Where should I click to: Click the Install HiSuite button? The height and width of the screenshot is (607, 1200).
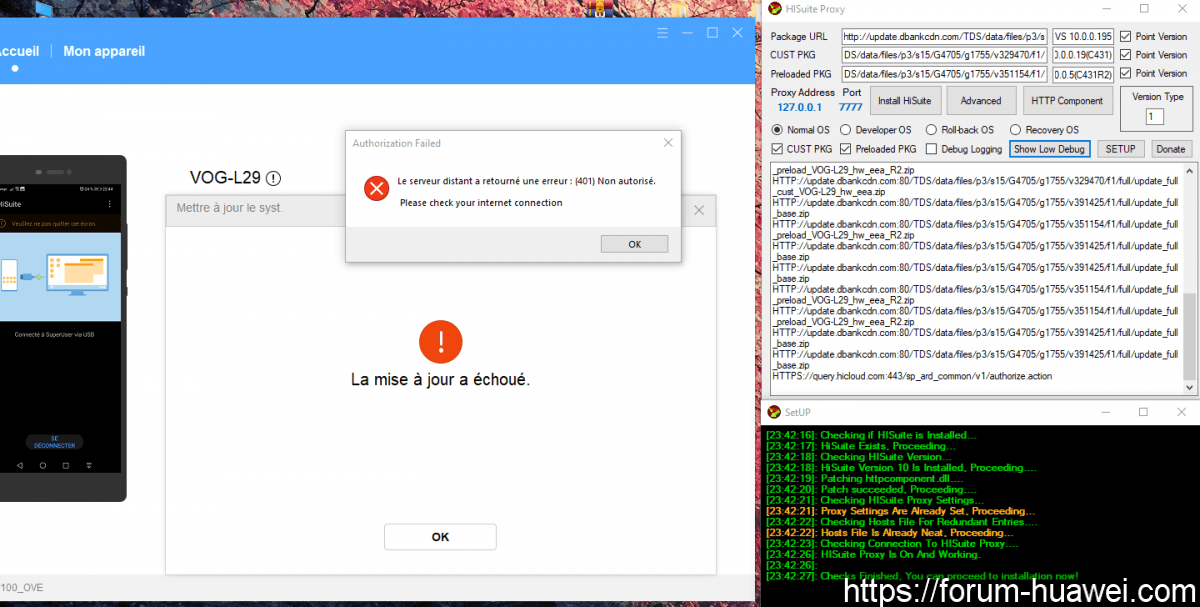pyautogui.click(x=904, y=100)
